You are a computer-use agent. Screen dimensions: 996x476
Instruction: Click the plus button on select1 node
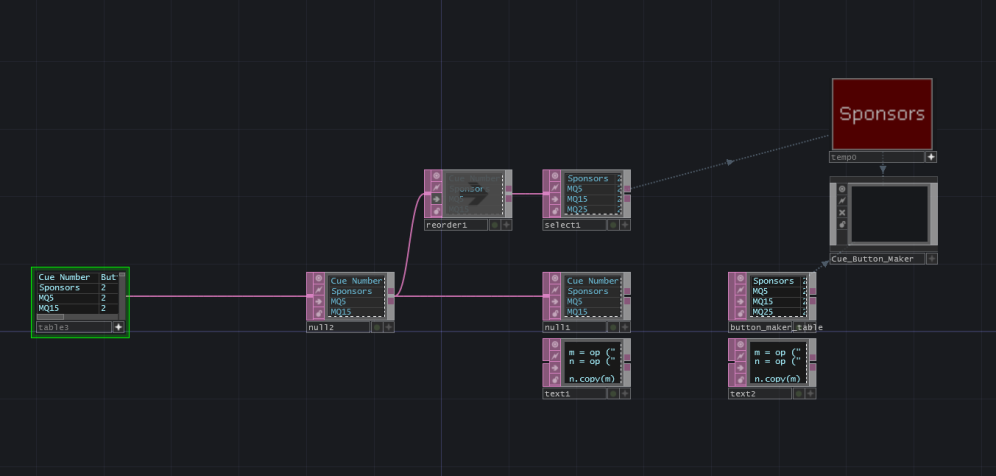click(625, 225)
